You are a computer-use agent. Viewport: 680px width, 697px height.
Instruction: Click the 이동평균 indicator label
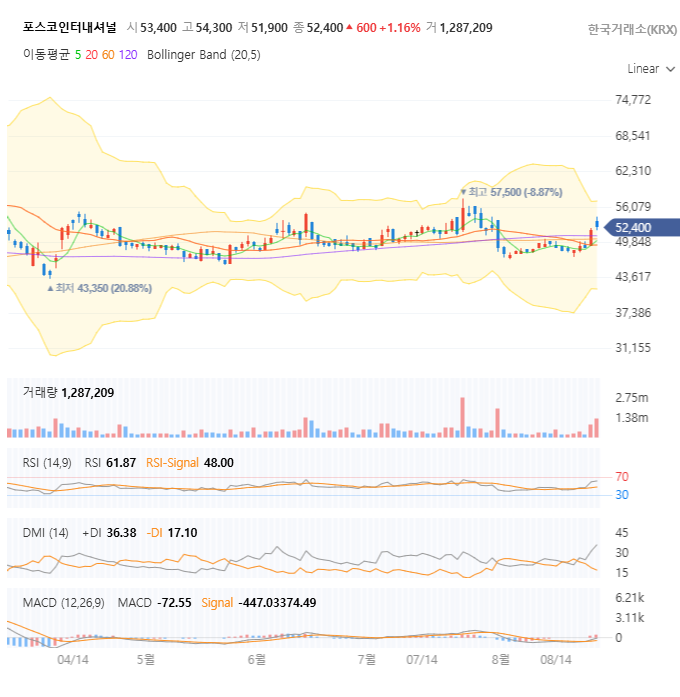click(x=46, y=55)
